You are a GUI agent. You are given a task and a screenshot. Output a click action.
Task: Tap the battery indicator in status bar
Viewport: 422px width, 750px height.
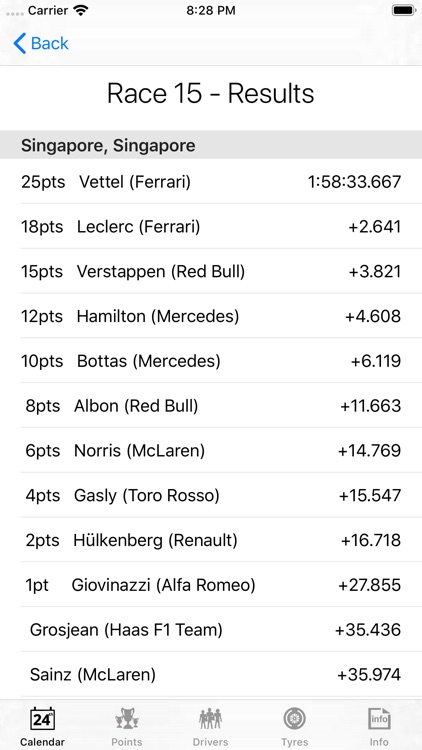403,11
